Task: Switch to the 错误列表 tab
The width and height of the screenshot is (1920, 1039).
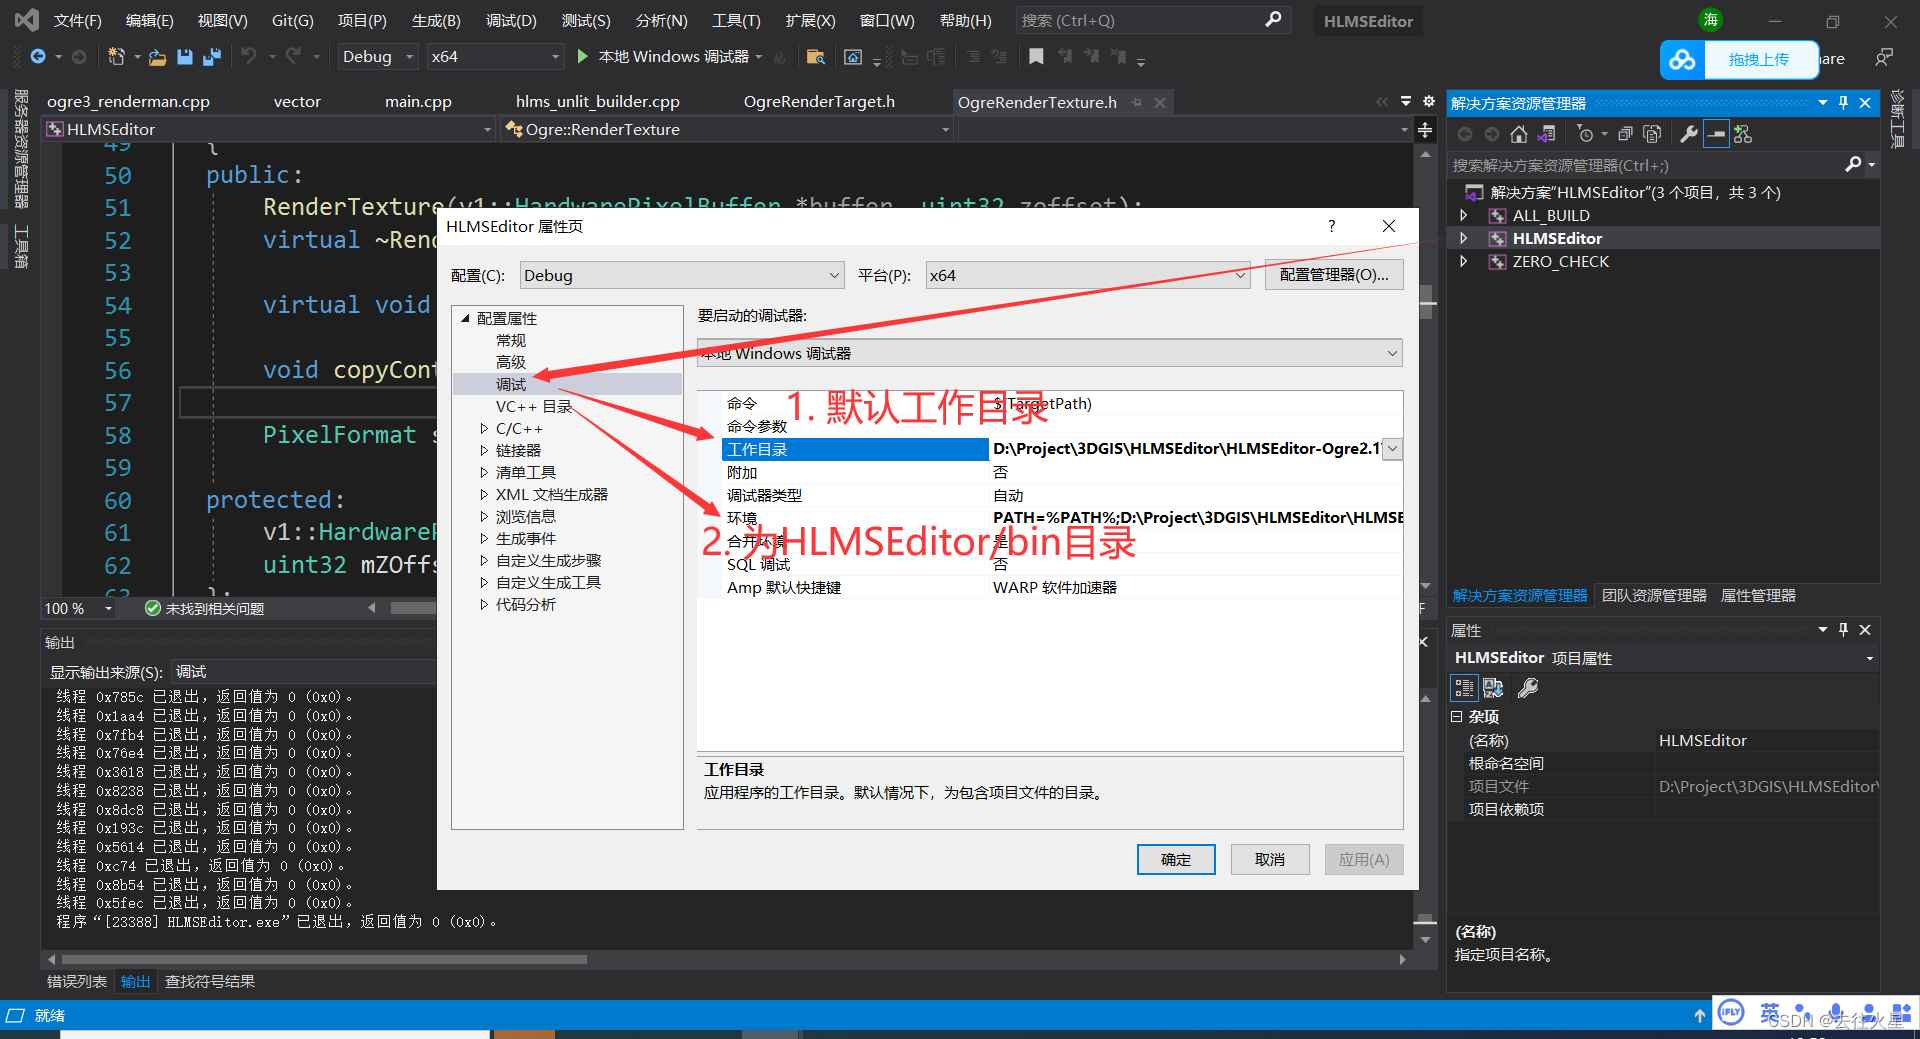Action: tap(77, 982)
